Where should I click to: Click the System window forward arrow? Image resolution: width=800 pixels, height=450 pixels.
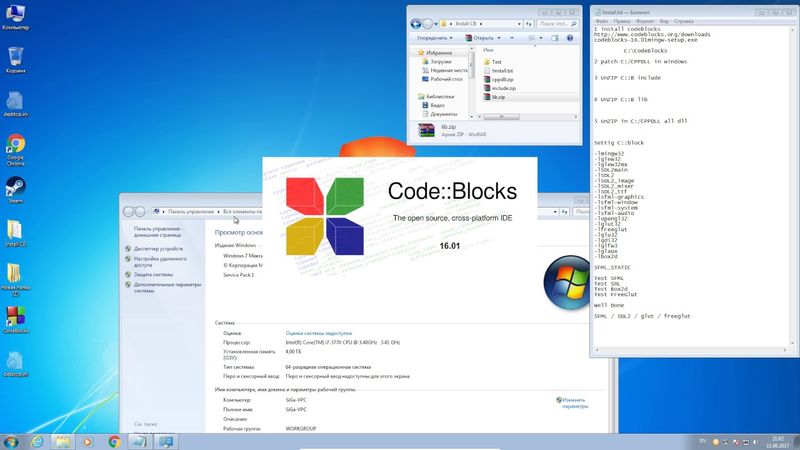140,211
